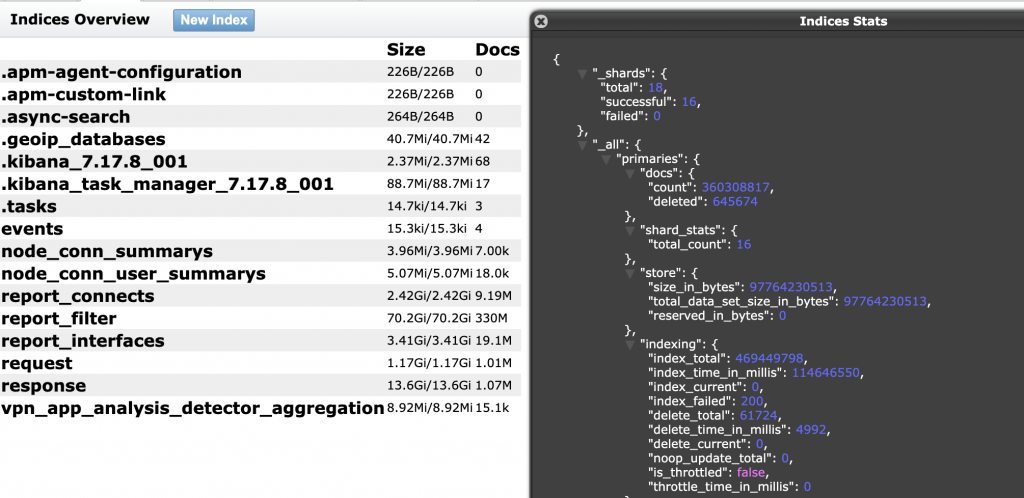
Task: Select the vpn_app_analysis_detector_aggregation index
Action: (x=192, y=408)
